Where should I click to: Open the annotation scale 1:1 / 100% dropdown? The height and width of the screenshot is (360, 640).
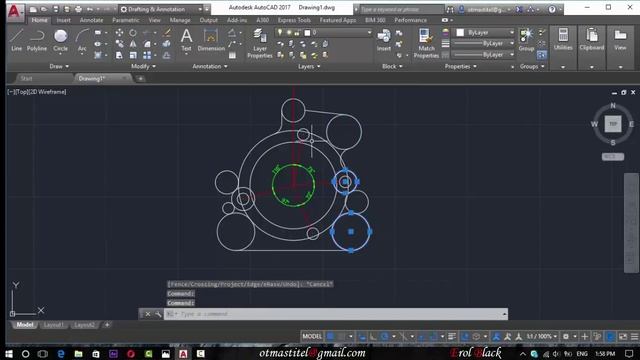pyautogui.click(x=541, y=336)
